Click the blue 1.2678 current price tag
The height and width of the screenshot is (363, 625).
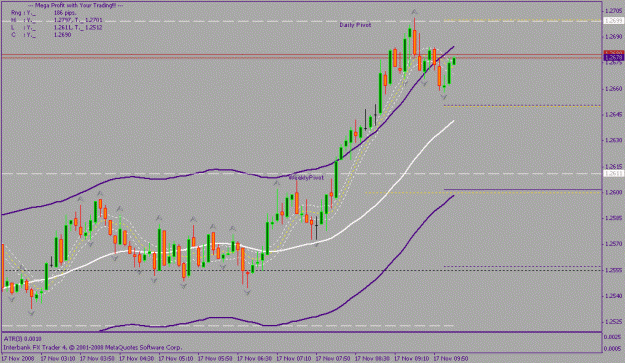(x=613, y=58)
